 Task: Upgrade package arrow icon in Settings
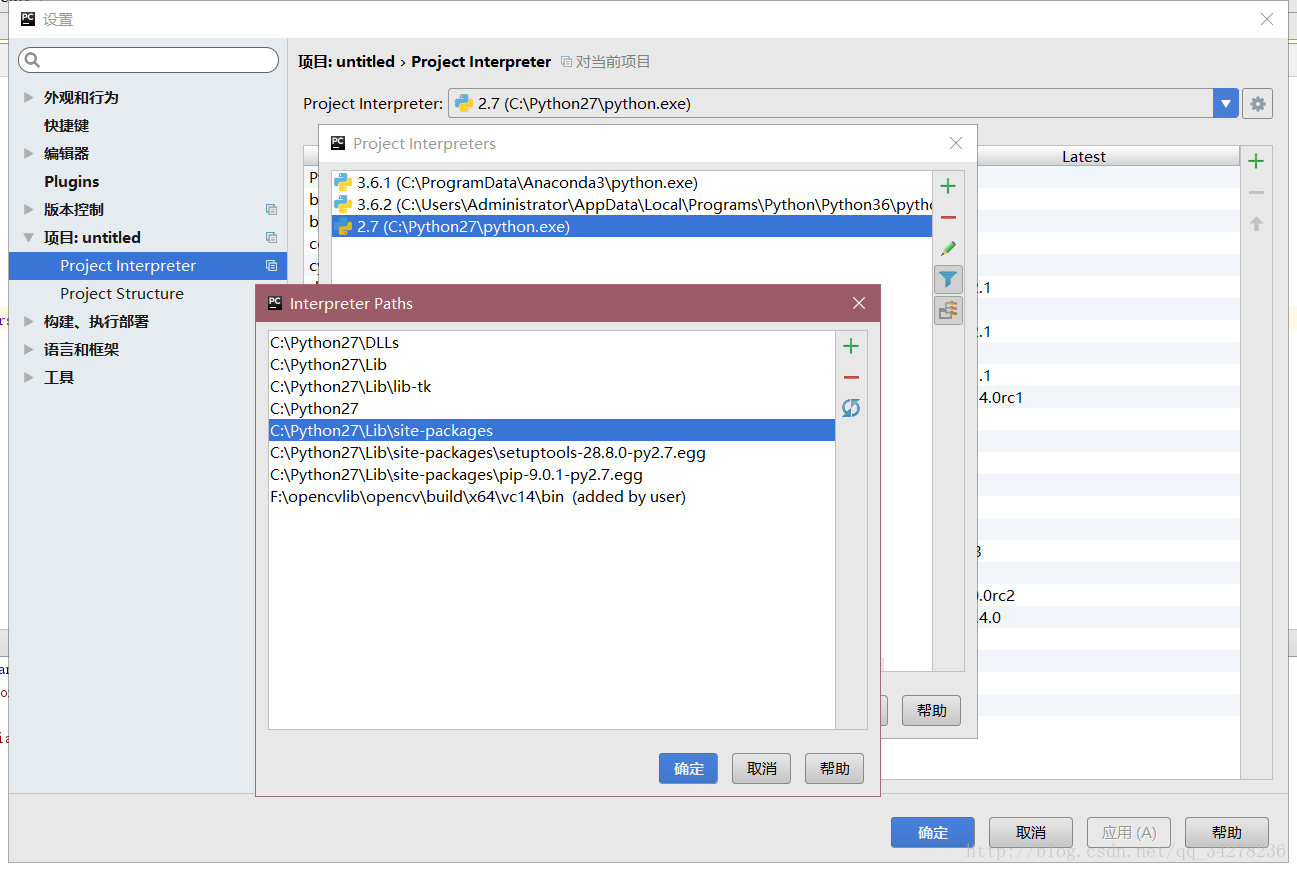[x=1256, y=224]
